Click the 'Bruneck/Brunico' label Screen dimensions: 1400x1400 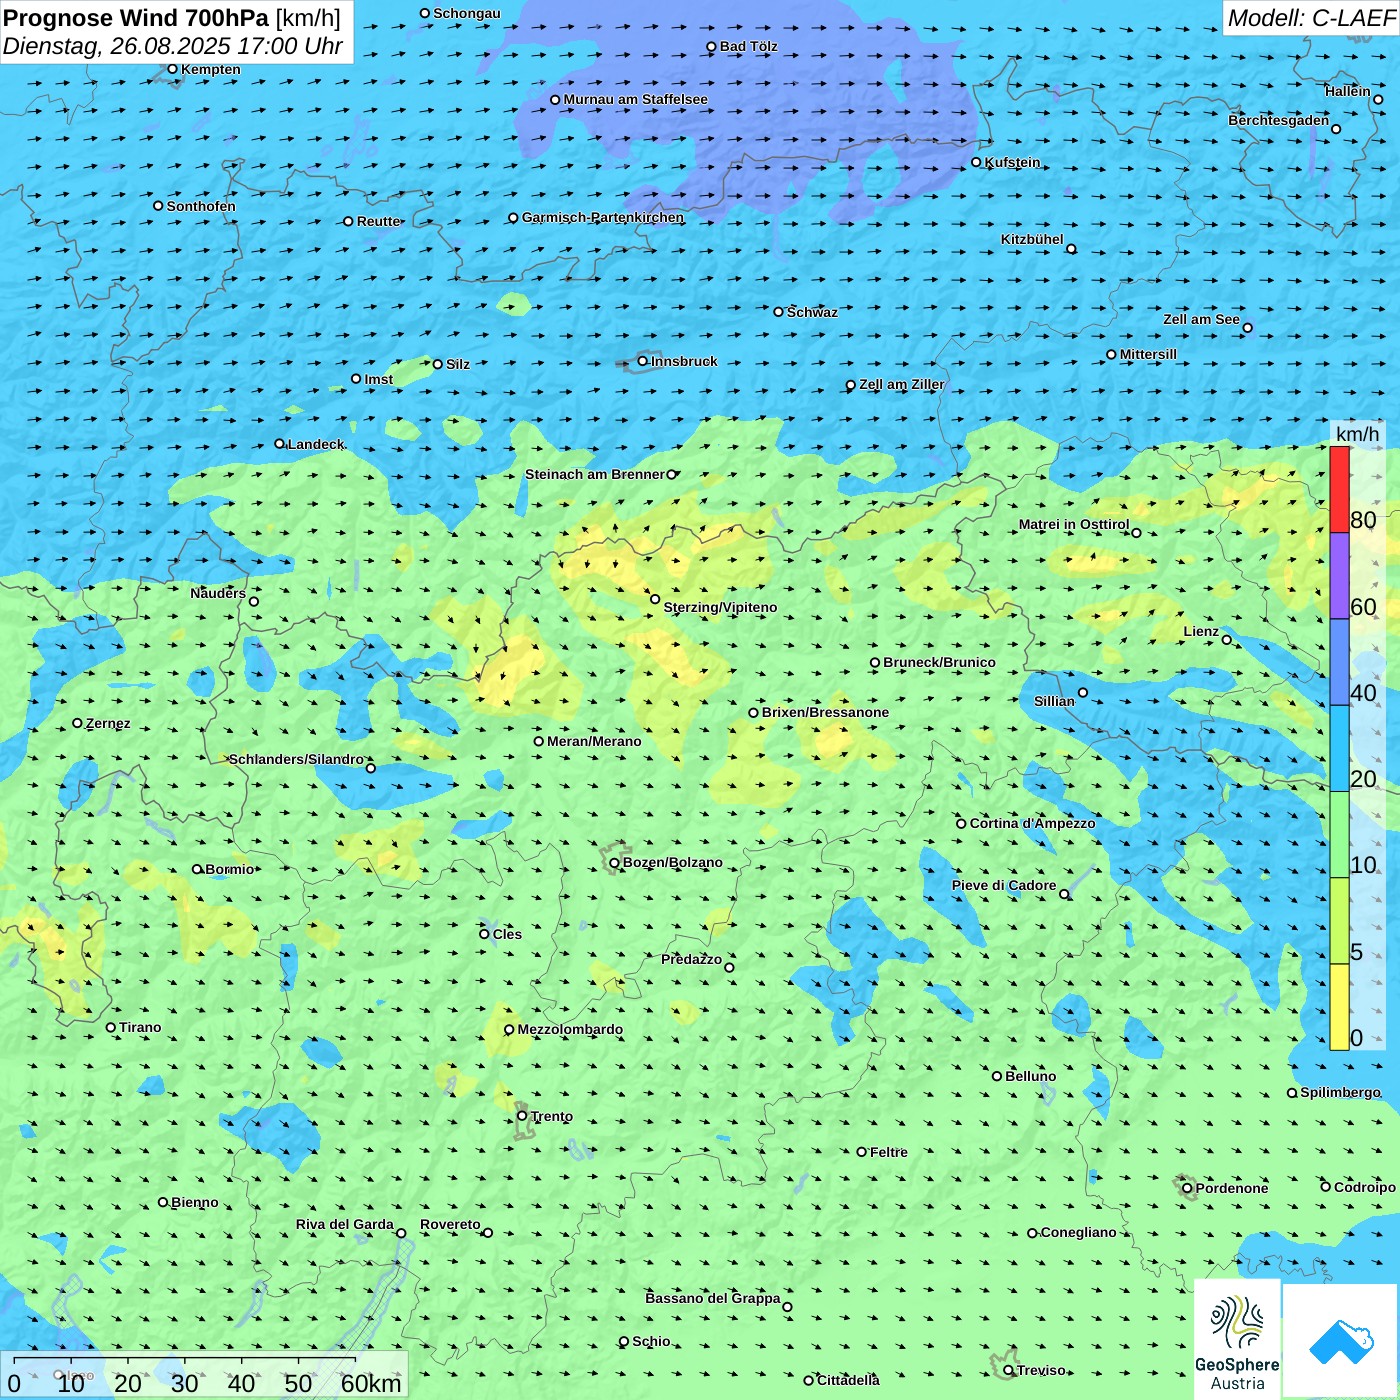940,662
